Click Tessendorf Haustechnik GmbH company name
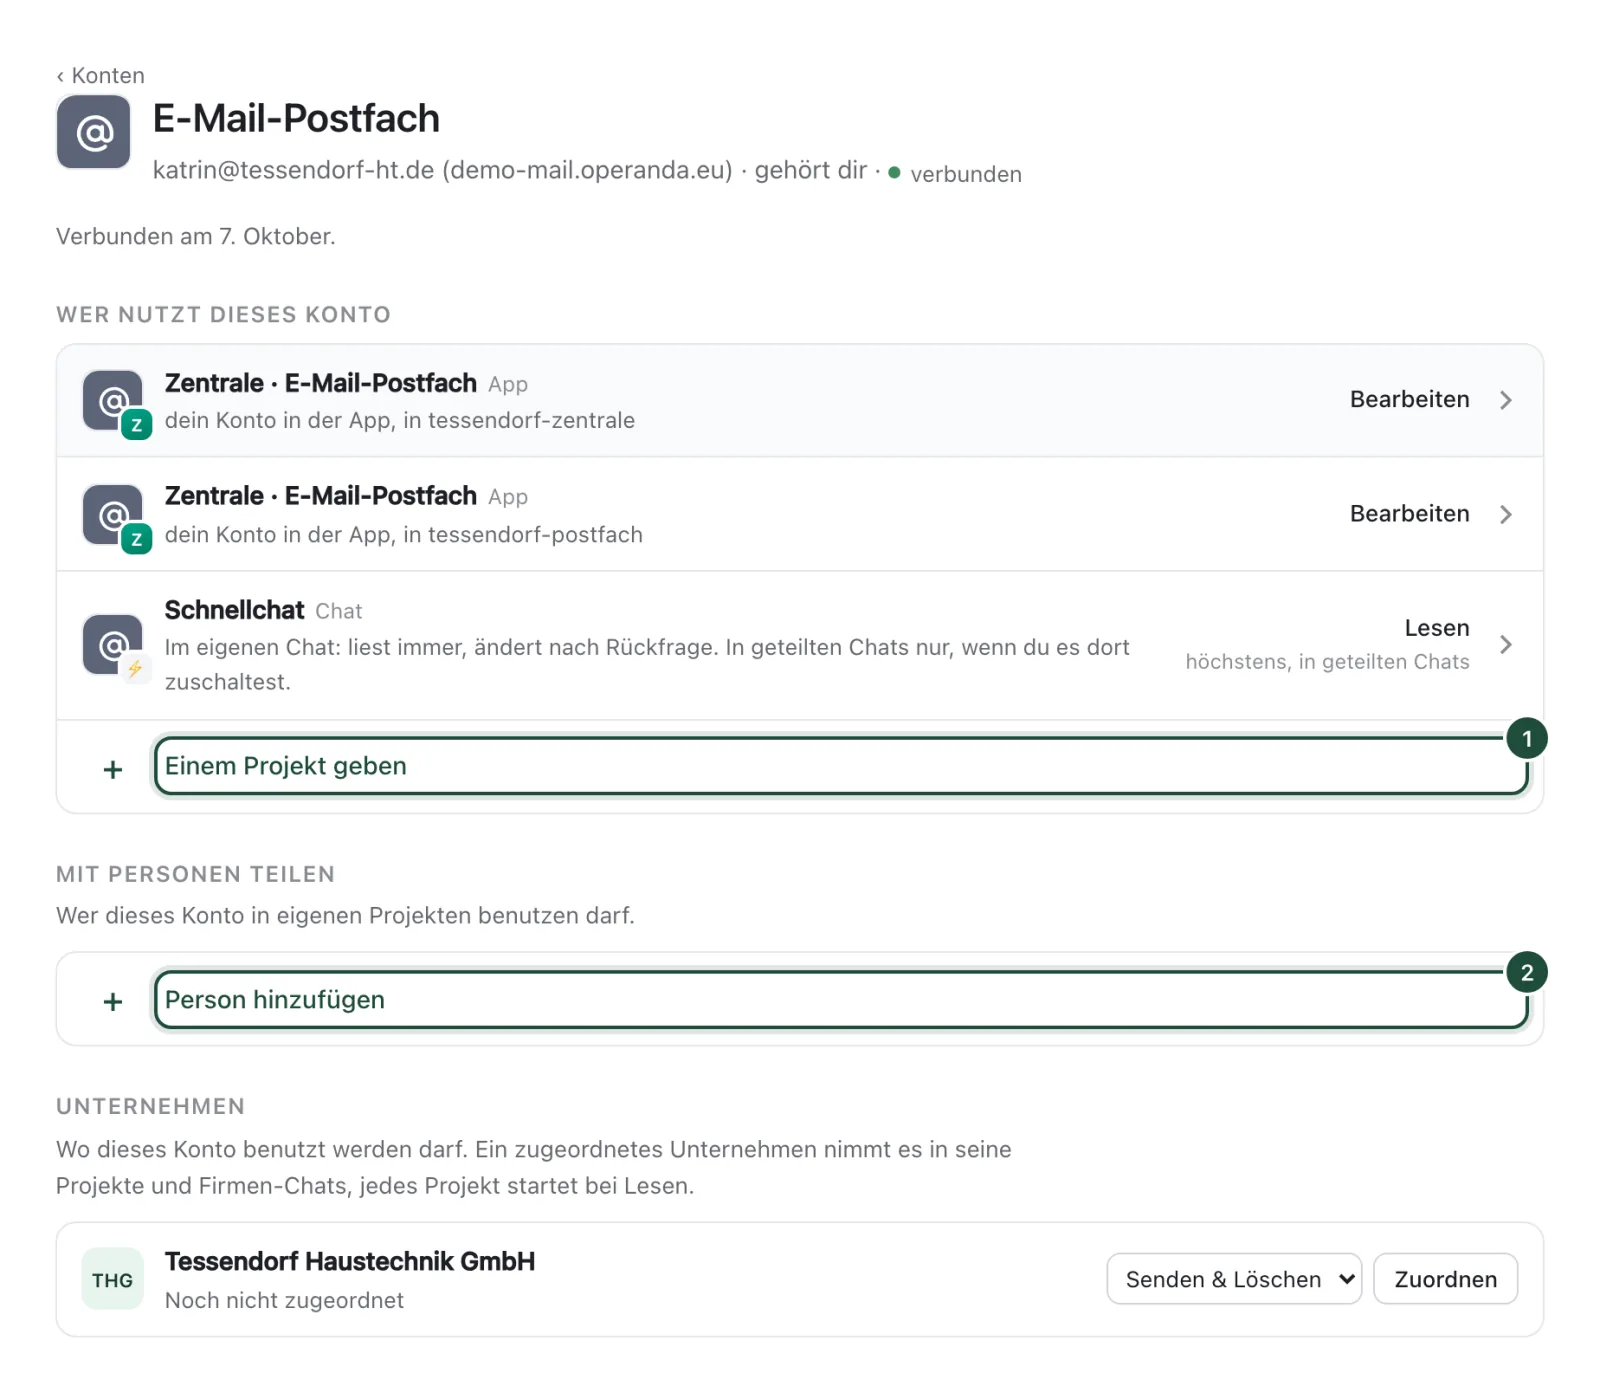The image size is (1600, 1386). 350,1261
